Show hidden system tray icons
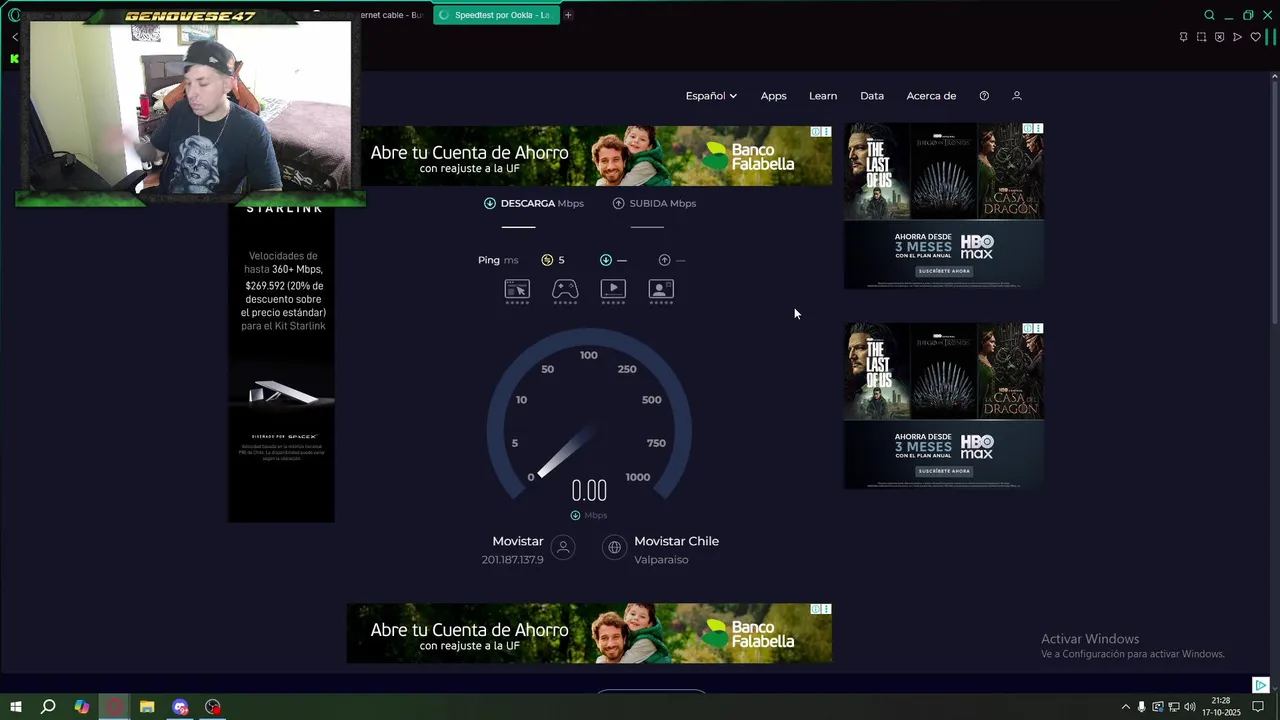1280x720 pixels. [x=1125, y=707]
